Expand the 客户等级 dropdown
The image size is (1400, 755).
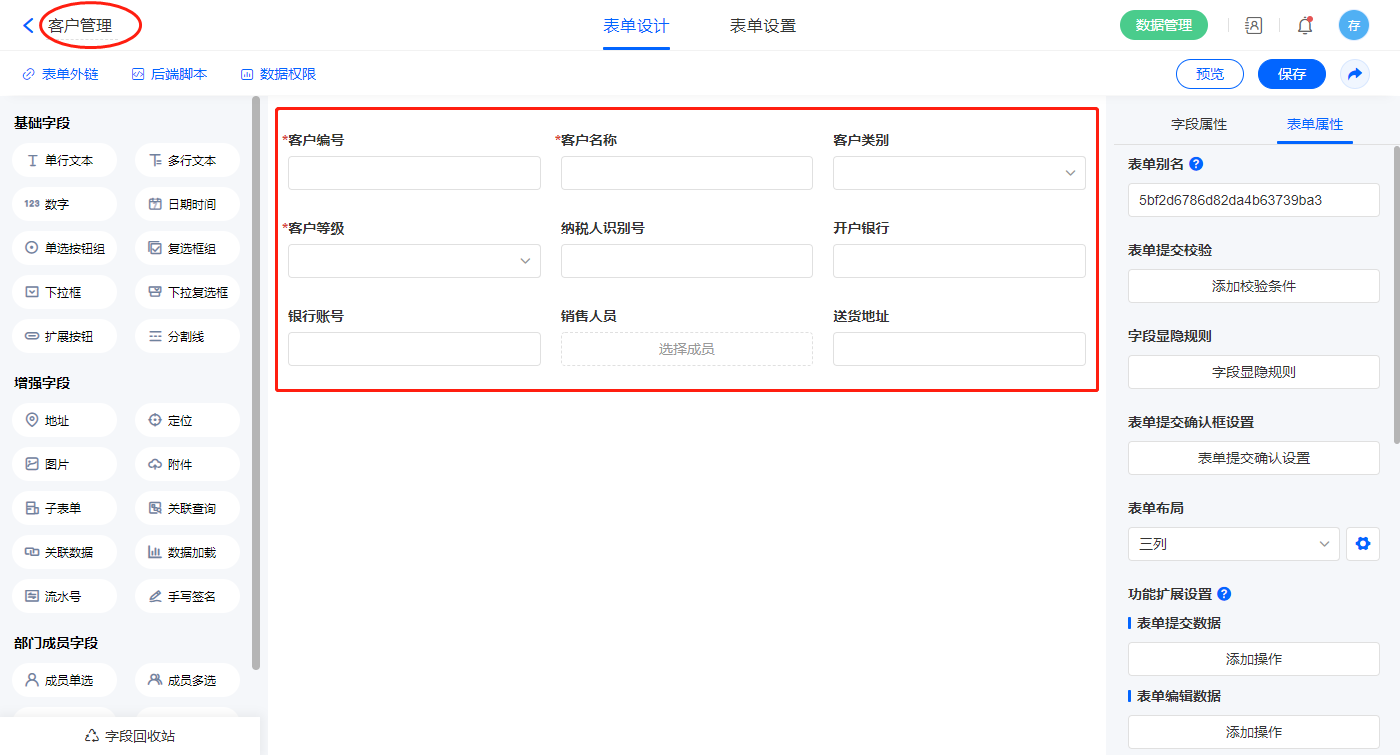pos(414,261)
